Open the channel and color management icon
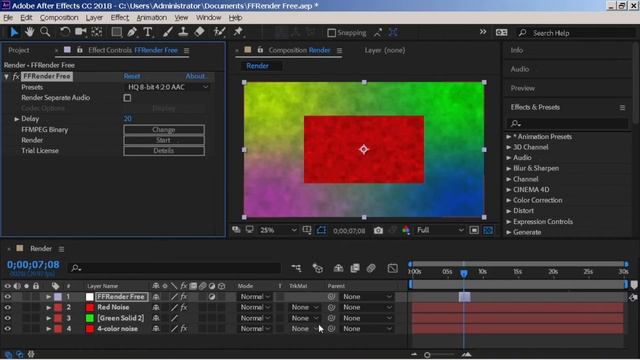Screen dimensions: 640x360 pyautogui.click(x=406, y=231)
